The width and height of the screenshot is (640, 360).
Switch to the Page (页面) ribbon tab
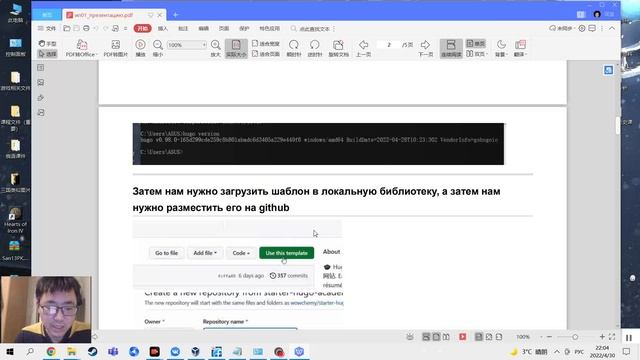pyautogui.click(x=224, y=29)
